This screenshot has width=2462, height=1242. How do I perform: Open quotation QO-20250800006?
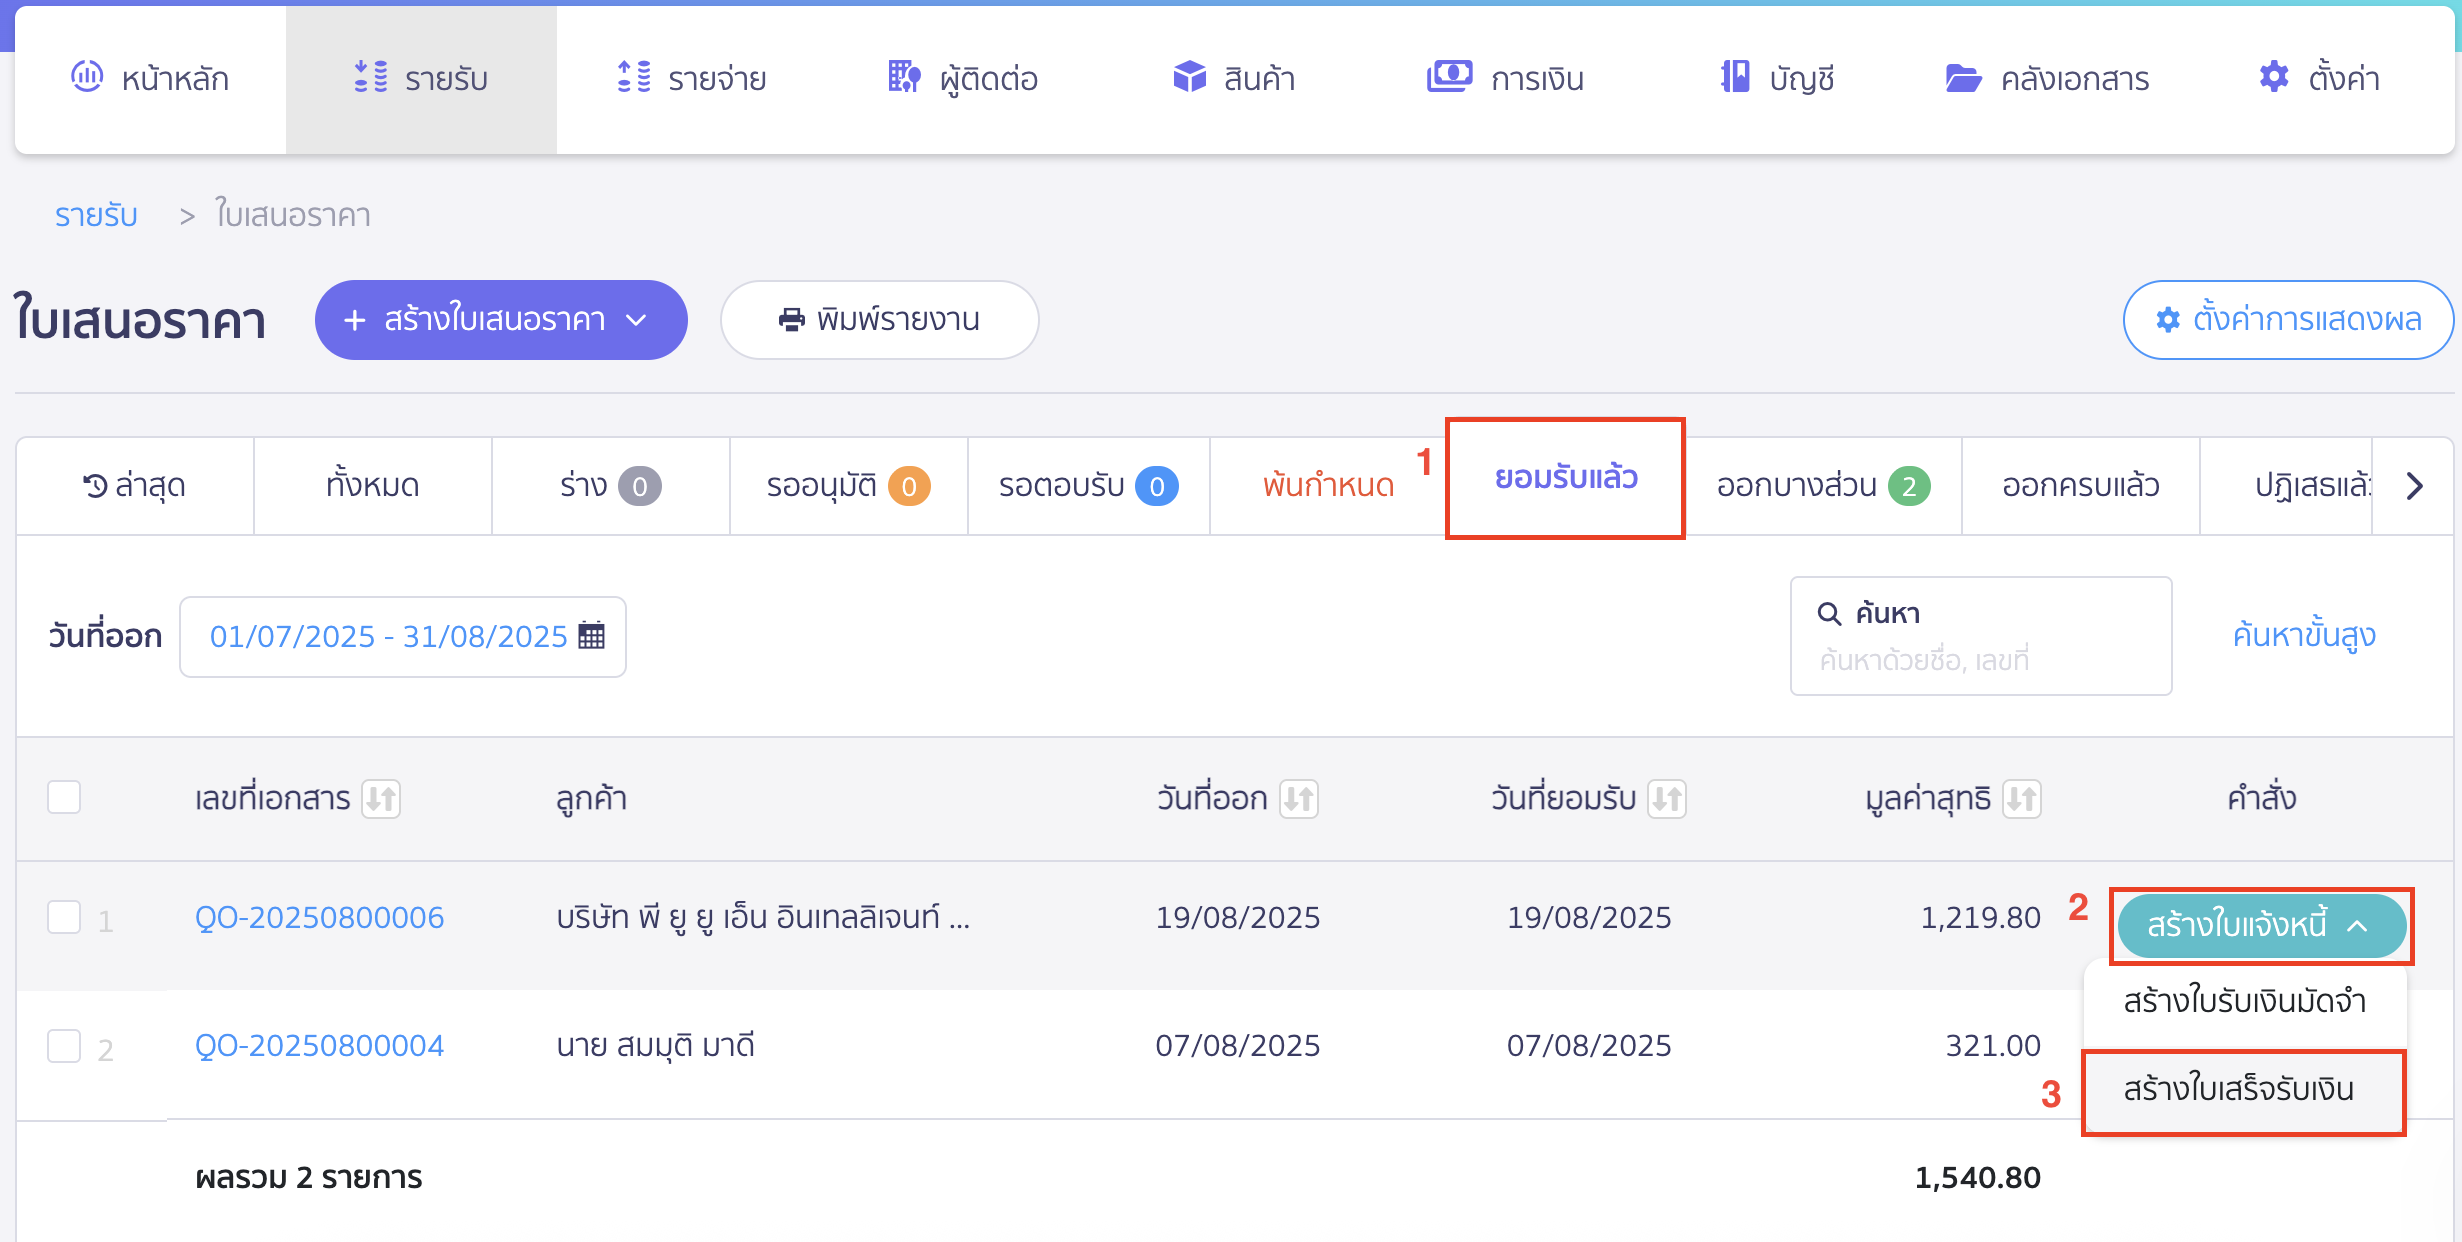point(319,917)
